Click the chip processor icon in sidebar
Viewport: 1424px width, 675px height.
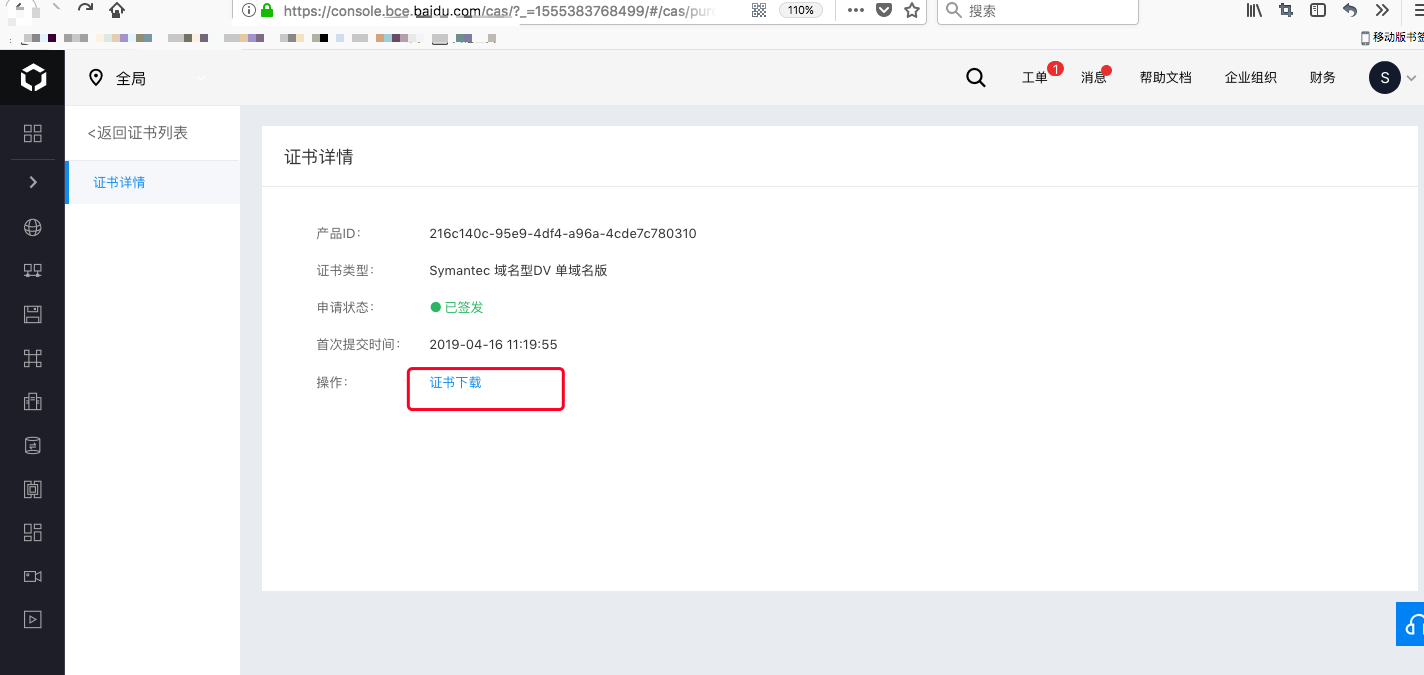point(33,489)
